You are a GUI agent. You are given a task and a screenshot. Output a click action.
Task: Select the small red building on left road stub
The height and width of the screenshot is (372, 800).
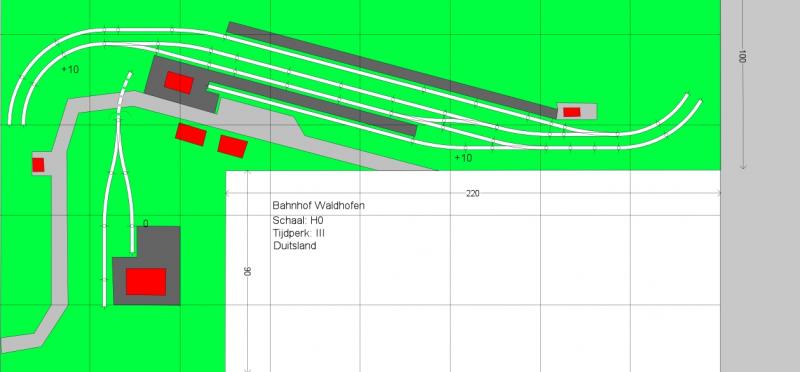(38, 165)
